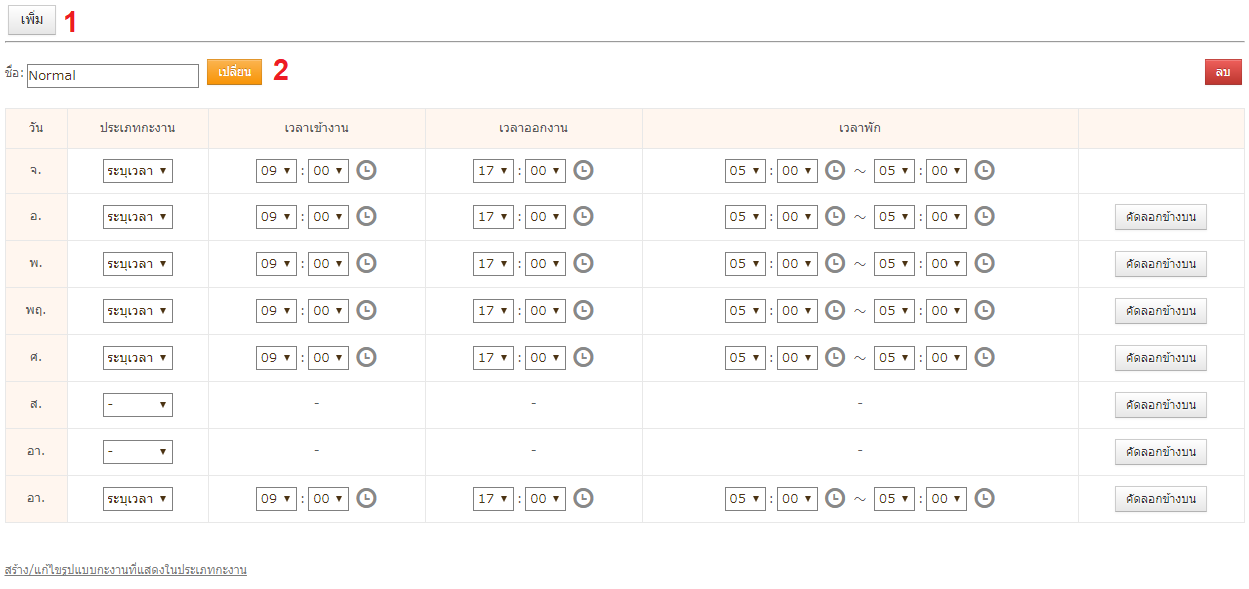The height and width of the screenshot is (589, 1249).
Task: Expand Tuesday (อ.) start hour dropdown
Action: (276, 217)
